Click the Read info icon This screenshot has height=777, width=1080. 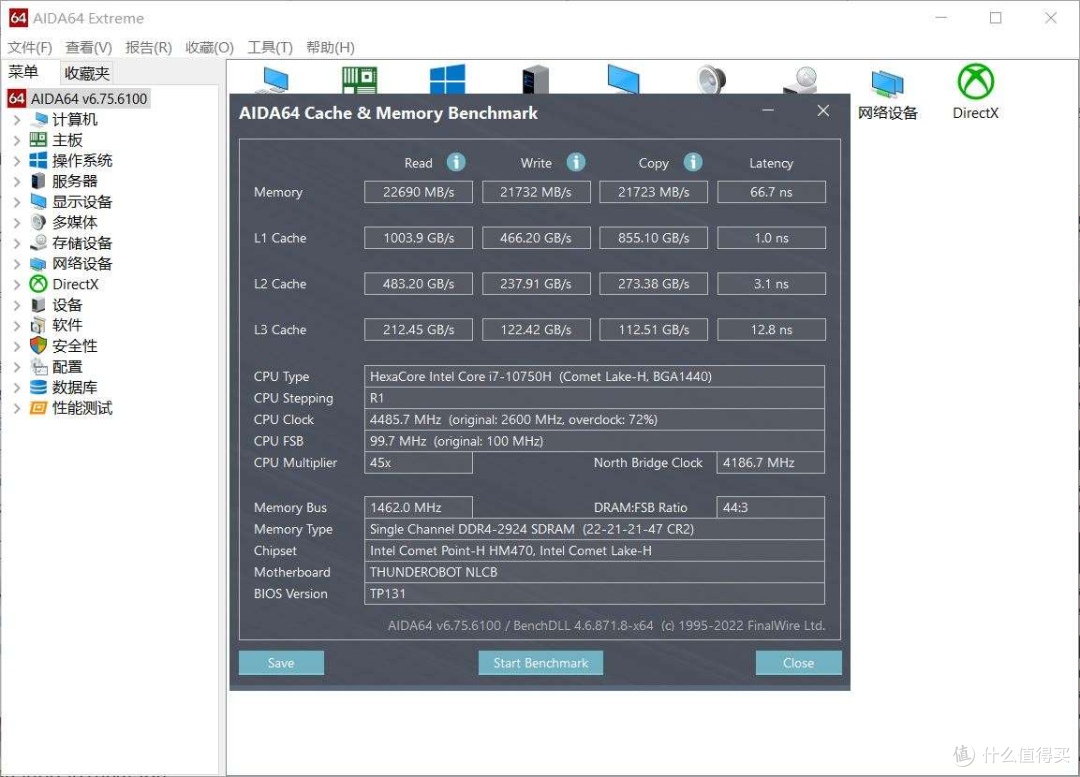click(456, 162)
